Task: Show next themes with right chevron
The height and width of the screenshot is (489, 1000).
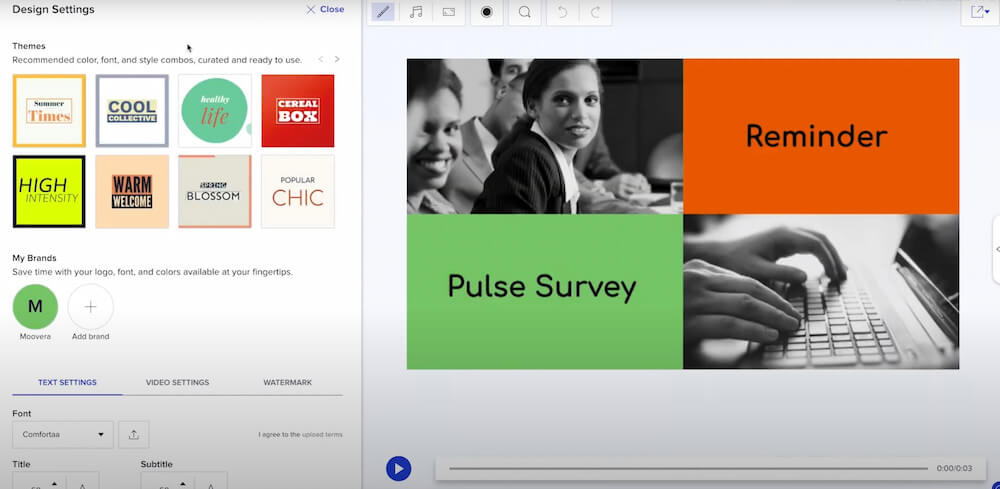Action: (x=337, y=59)
